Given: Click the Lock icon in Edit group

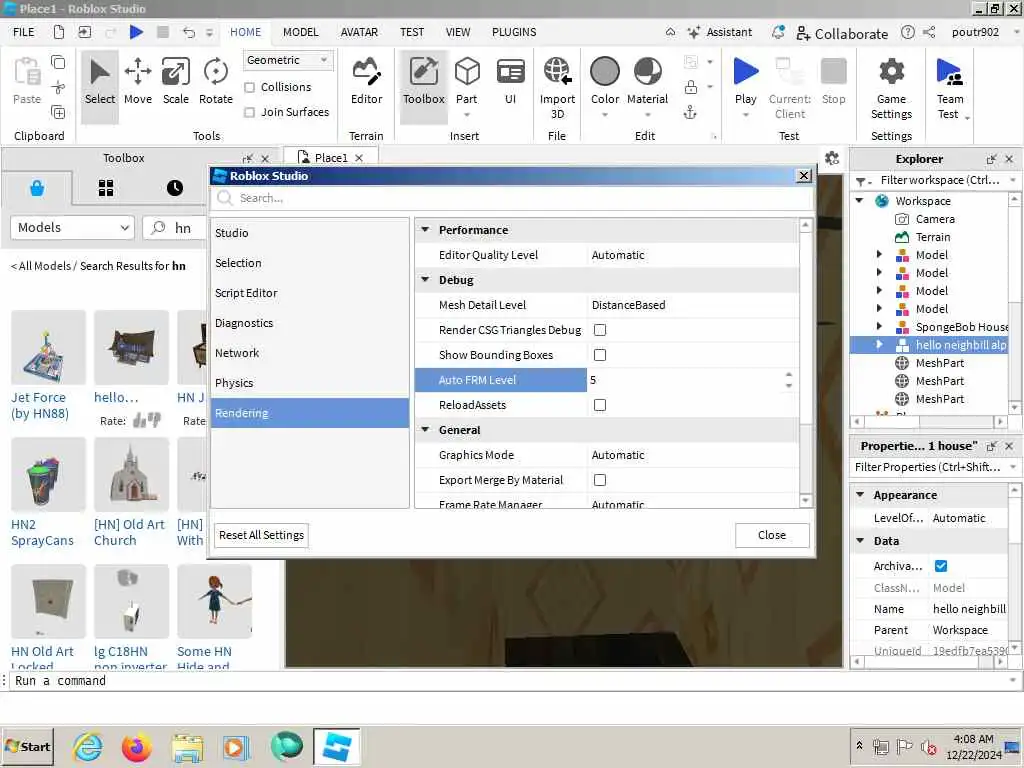Looking at the screenshot, I should point(690,87).
